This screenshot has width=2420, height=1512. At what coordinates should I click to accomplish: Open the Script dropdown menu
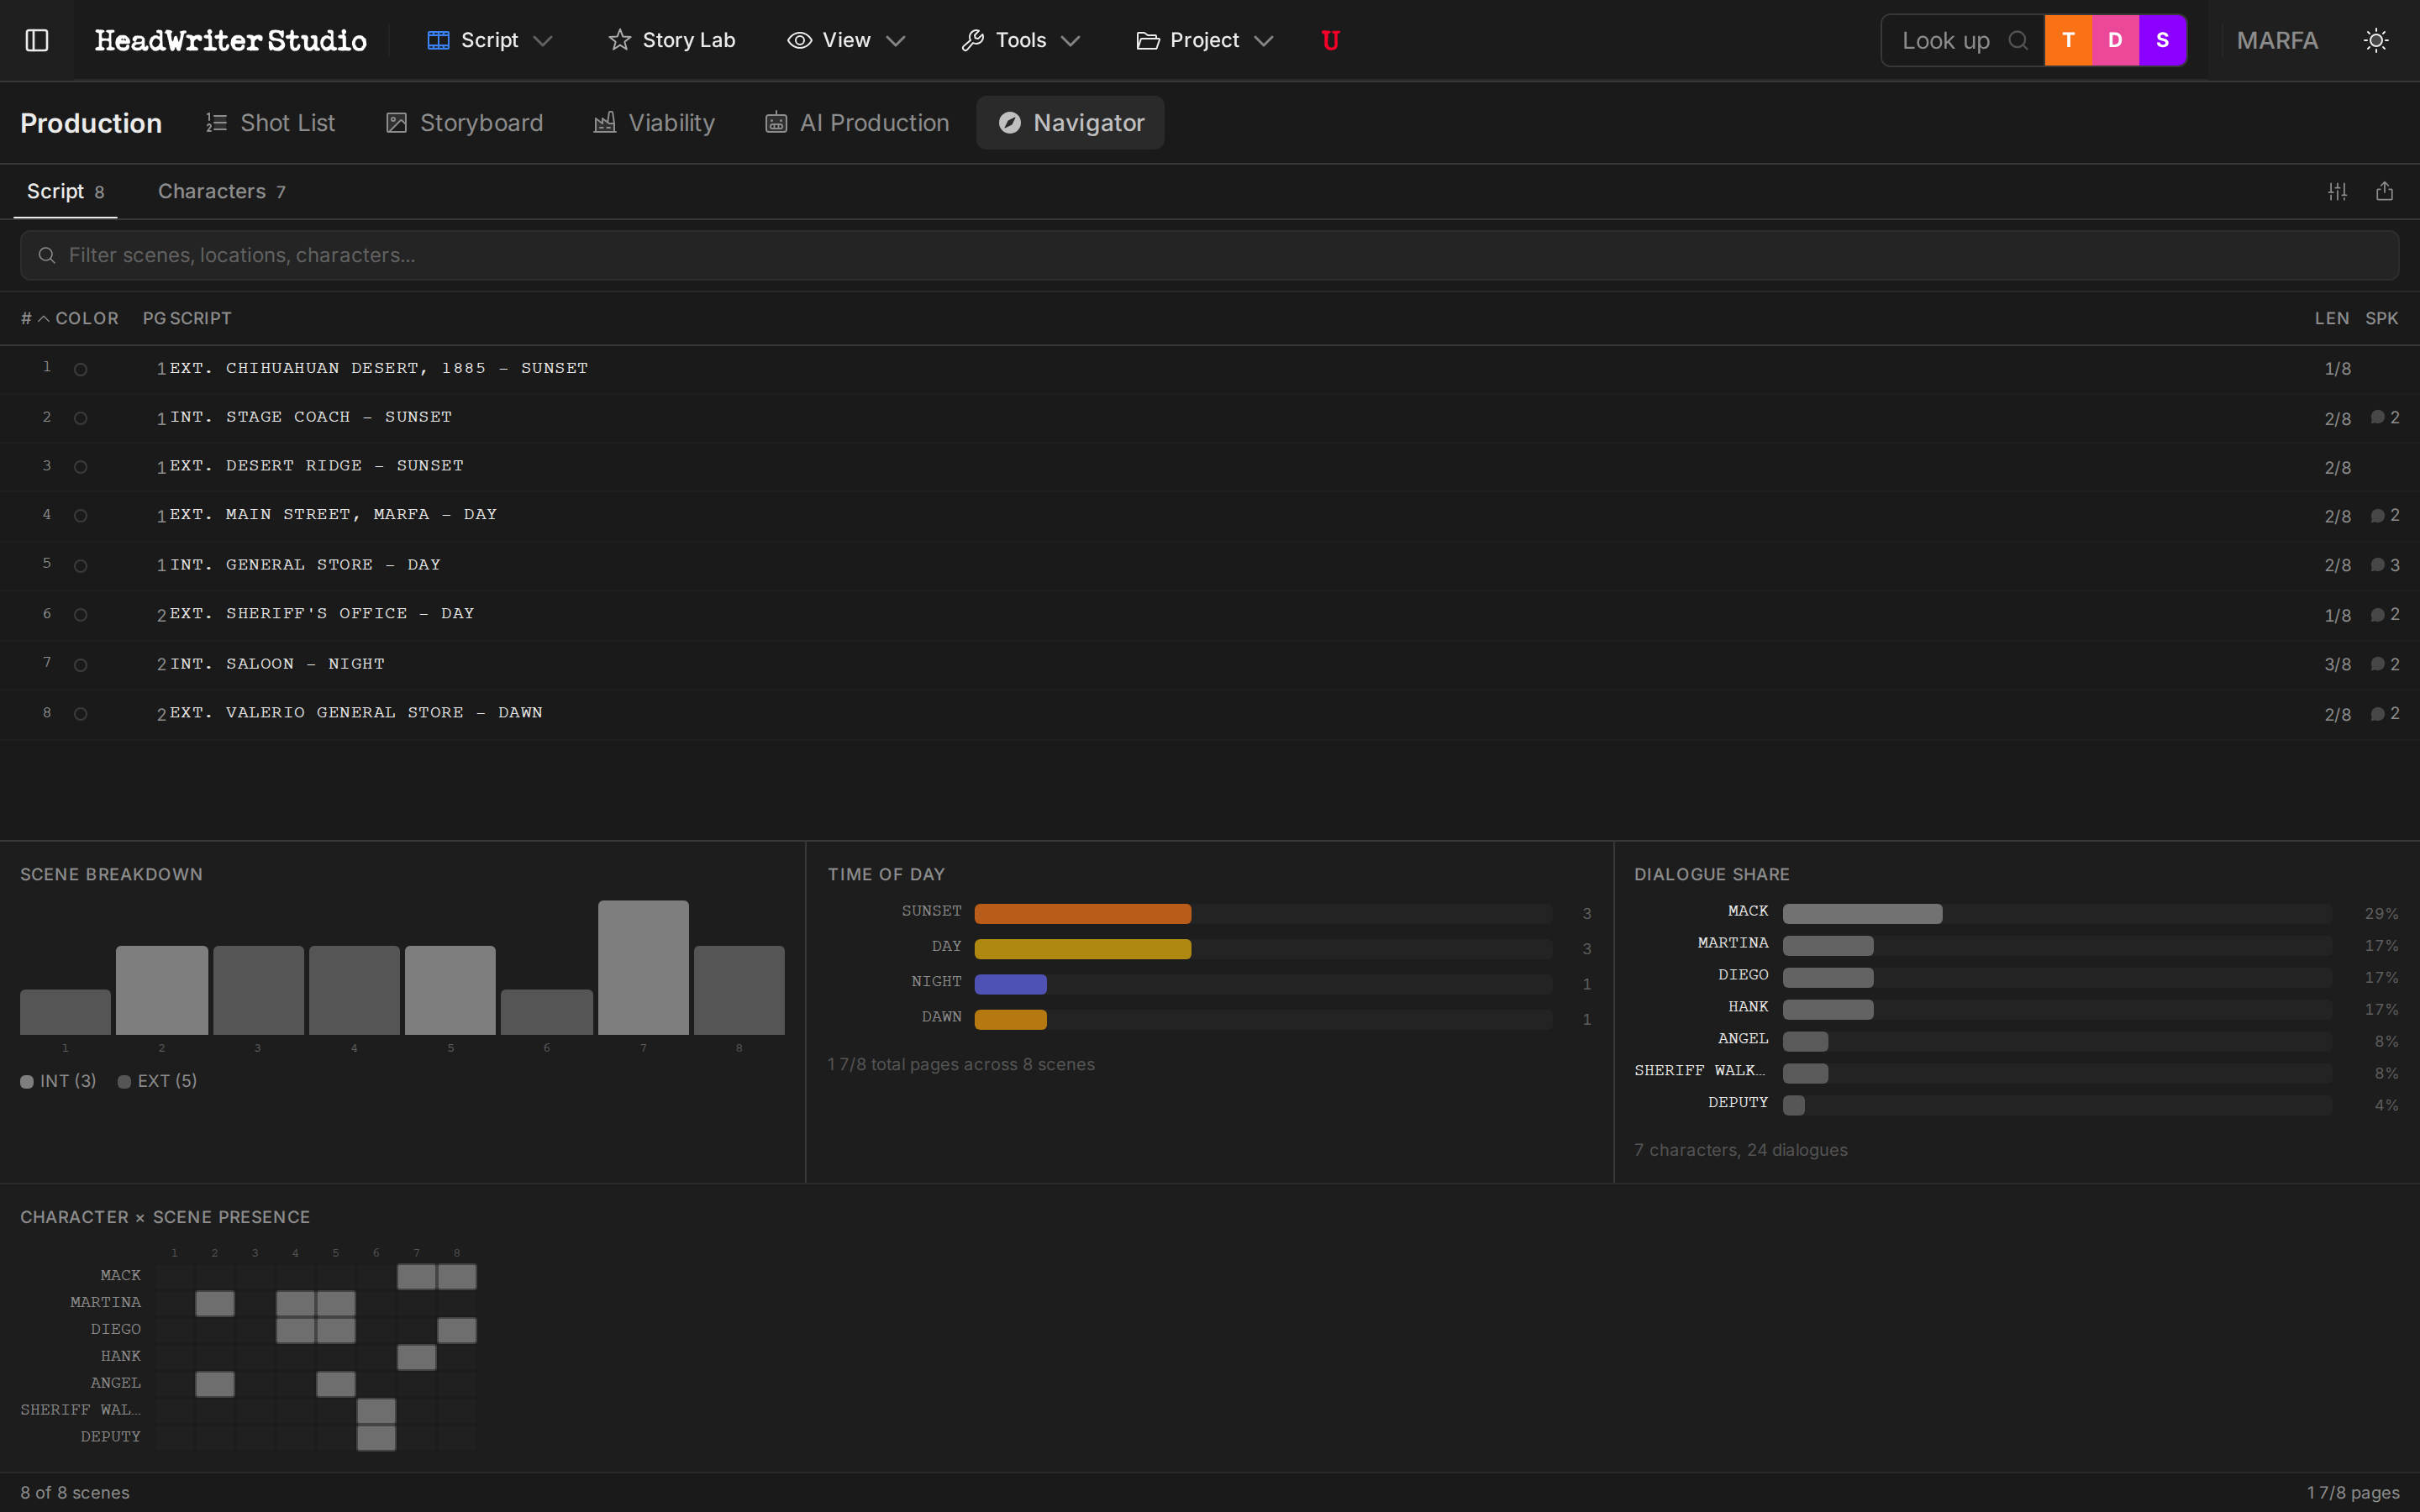pyautogui.click(x=489, y=40)
